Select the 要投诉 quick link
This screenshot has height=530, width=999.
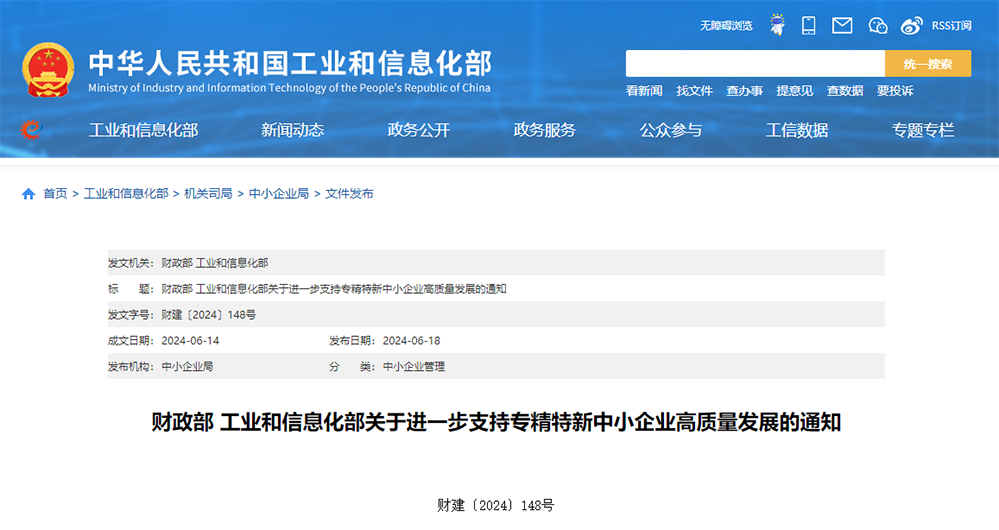(895, 90)
